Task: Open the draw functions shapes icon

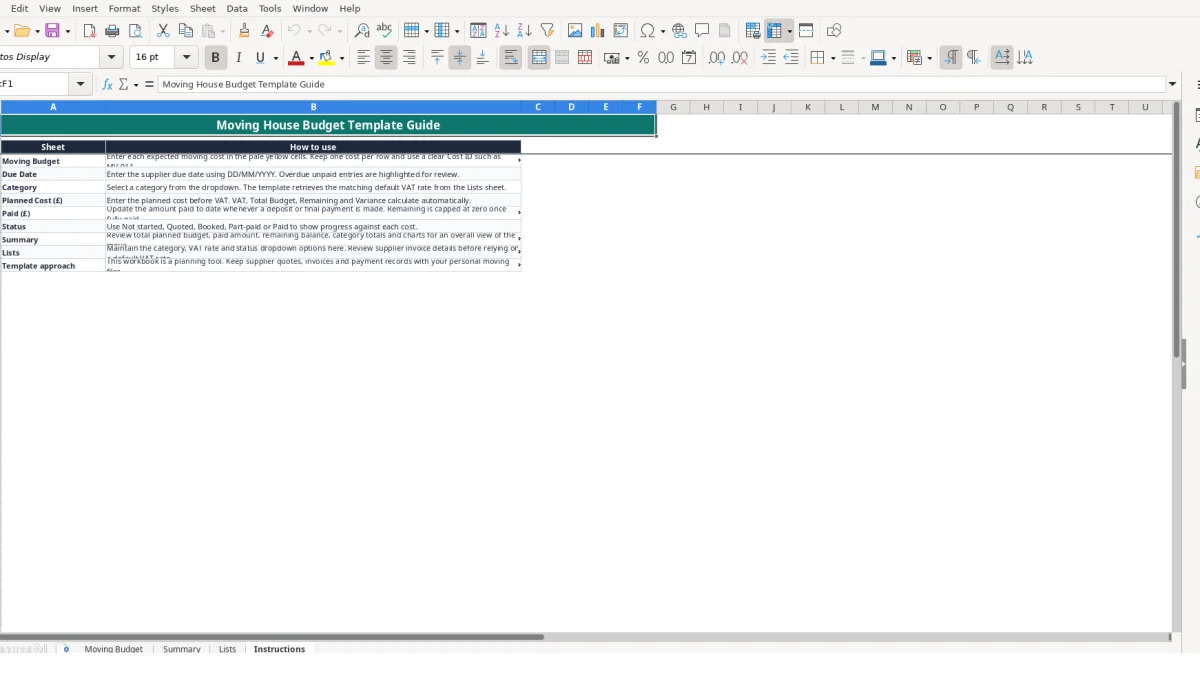Action: pyautogui.click(x=834, y=31)
